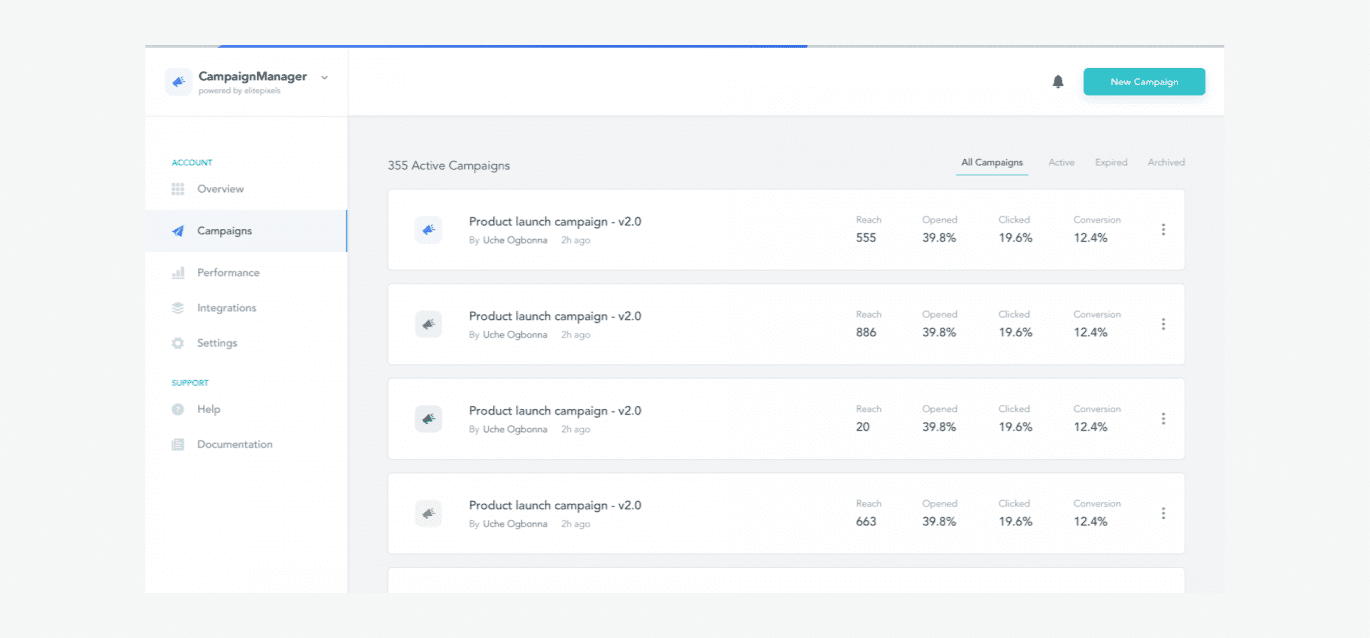This screenshot has width=1370, height=638.
Task: Switch to the Active campaigns tab
Action: (1061, 162)
